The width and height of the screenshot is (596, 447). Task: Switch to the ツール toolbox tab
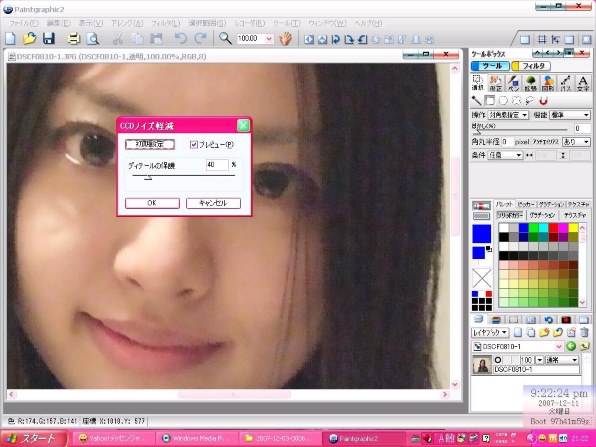pyautogui.click(x=490, y=66)
